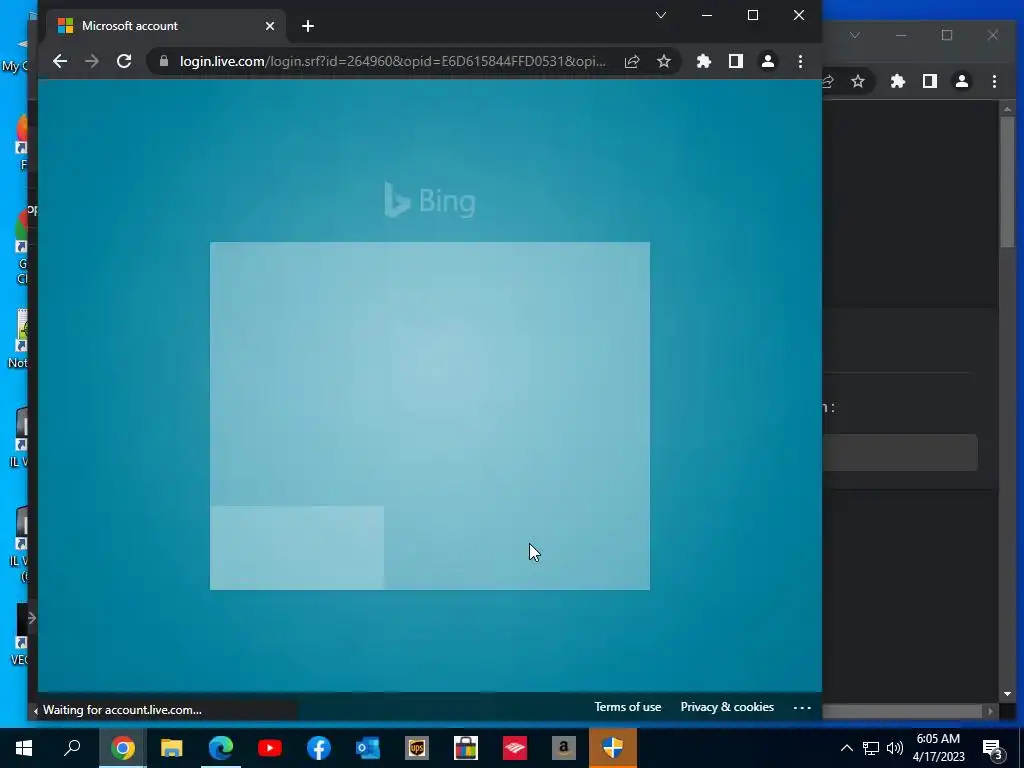View site info via the lock icon
The width and height of the screenshot is (1024, 768).
(x=164, y=61)
